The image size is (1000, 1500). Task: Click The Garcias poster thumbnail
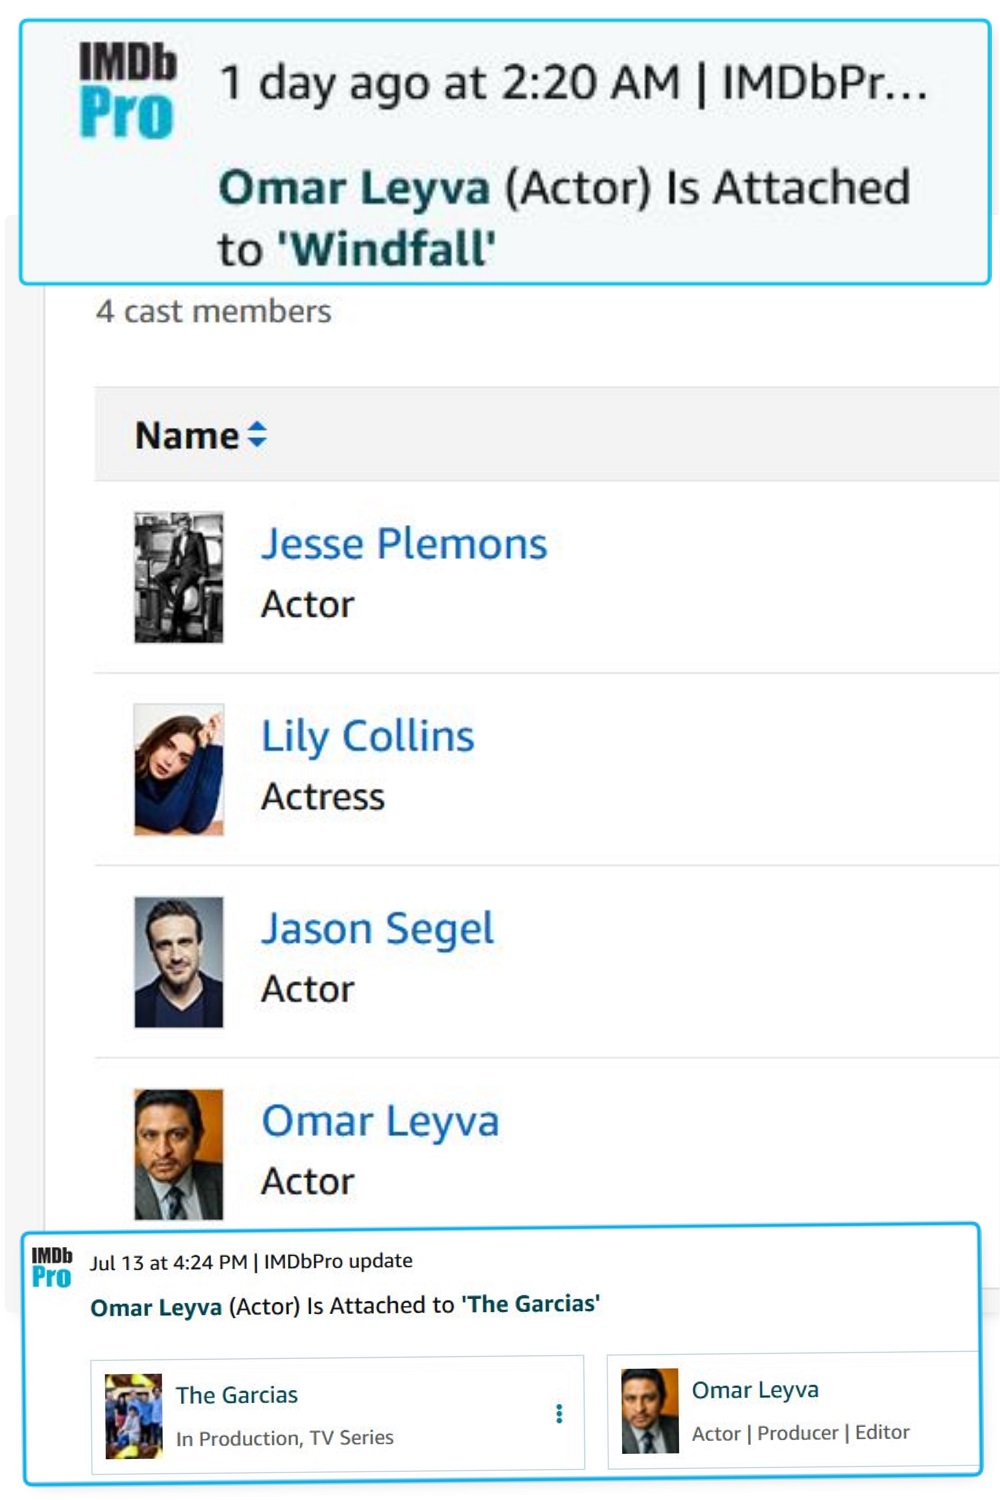[134, 1416]
